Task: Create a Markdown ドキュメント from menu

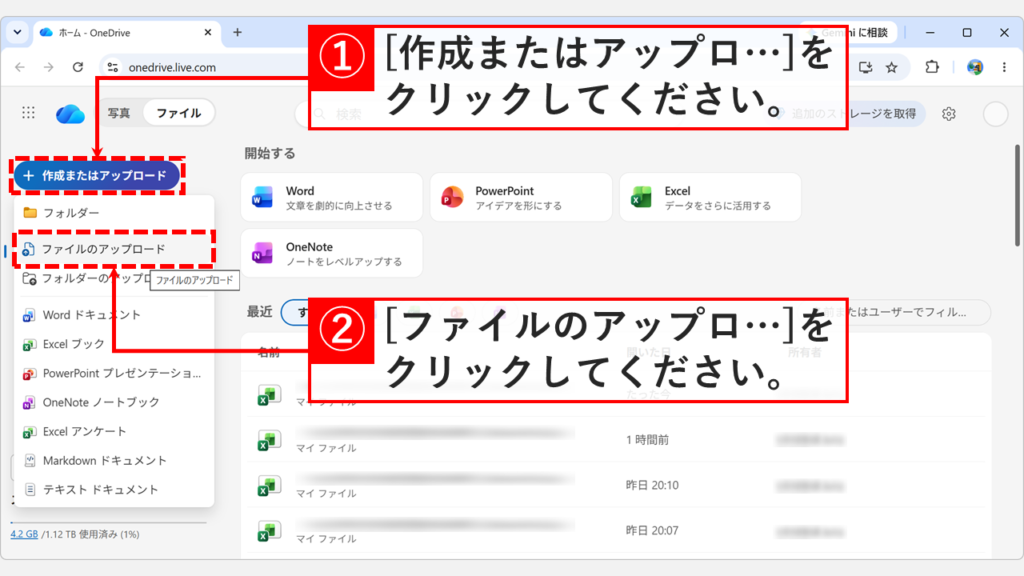Action: pyautogui.click(x=114, y=460)
